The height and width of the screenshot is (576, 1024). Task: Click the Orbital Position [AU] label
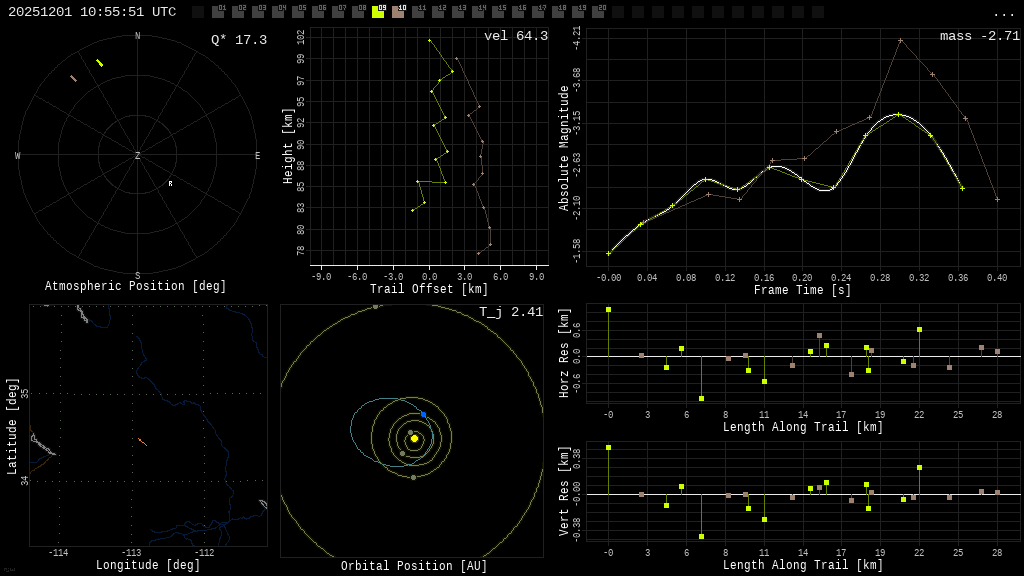[414, 566]
